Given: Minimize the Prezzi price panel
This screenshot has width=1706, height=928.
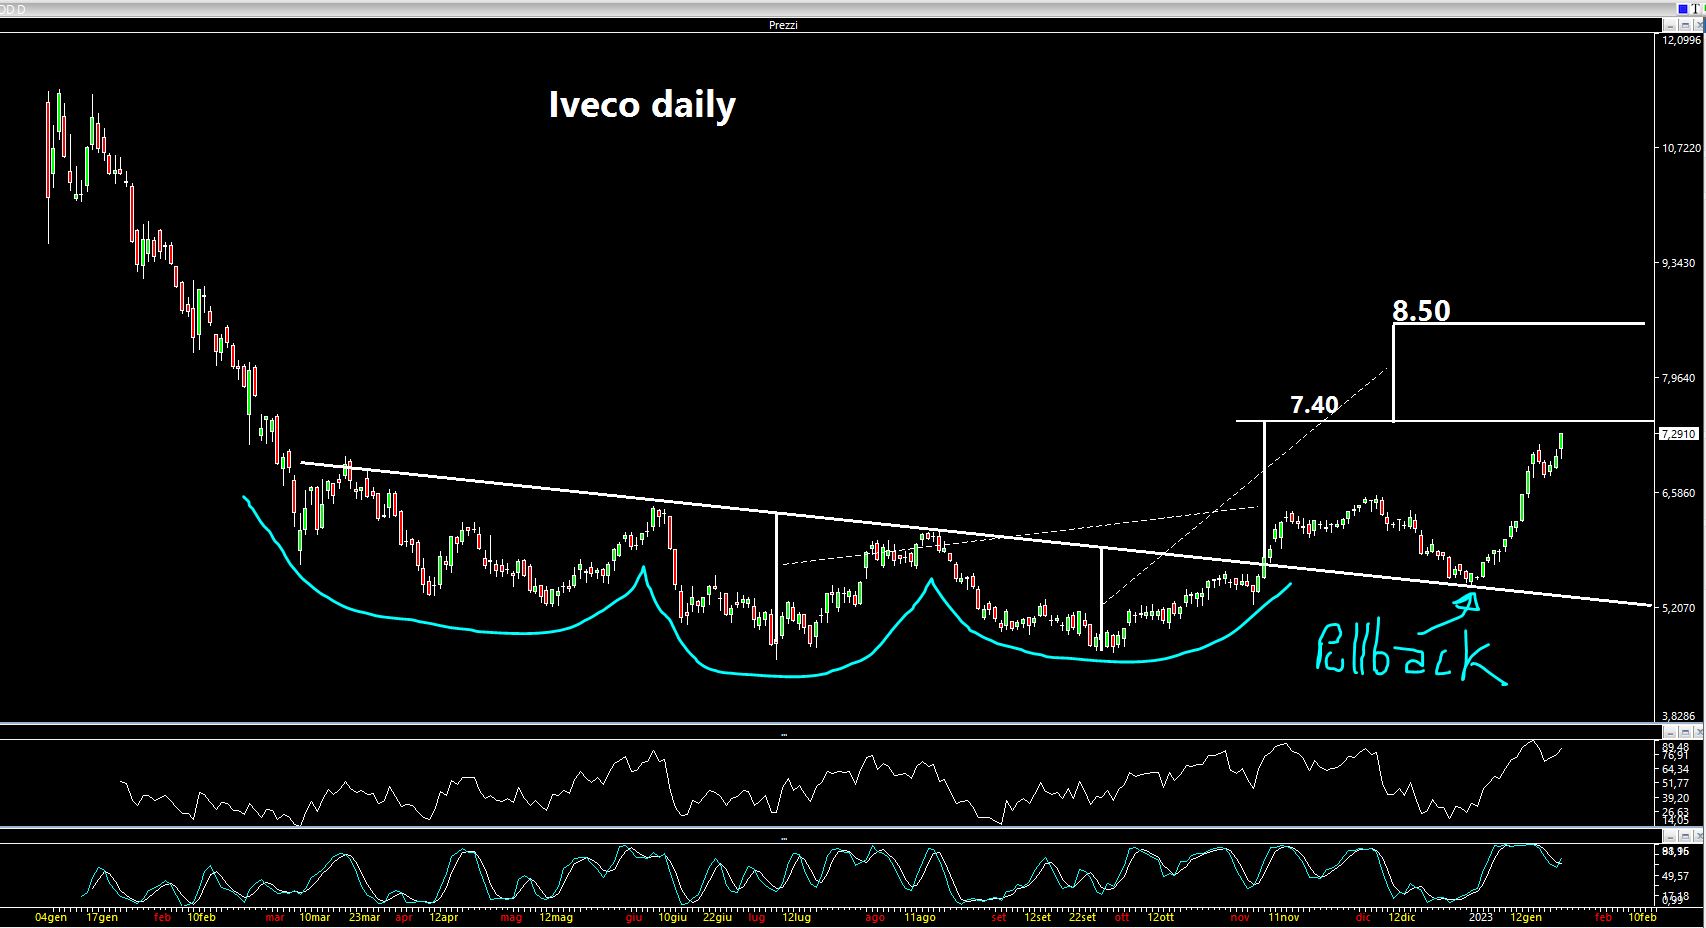Looking at the screenshot, I should click(1670, 25).
